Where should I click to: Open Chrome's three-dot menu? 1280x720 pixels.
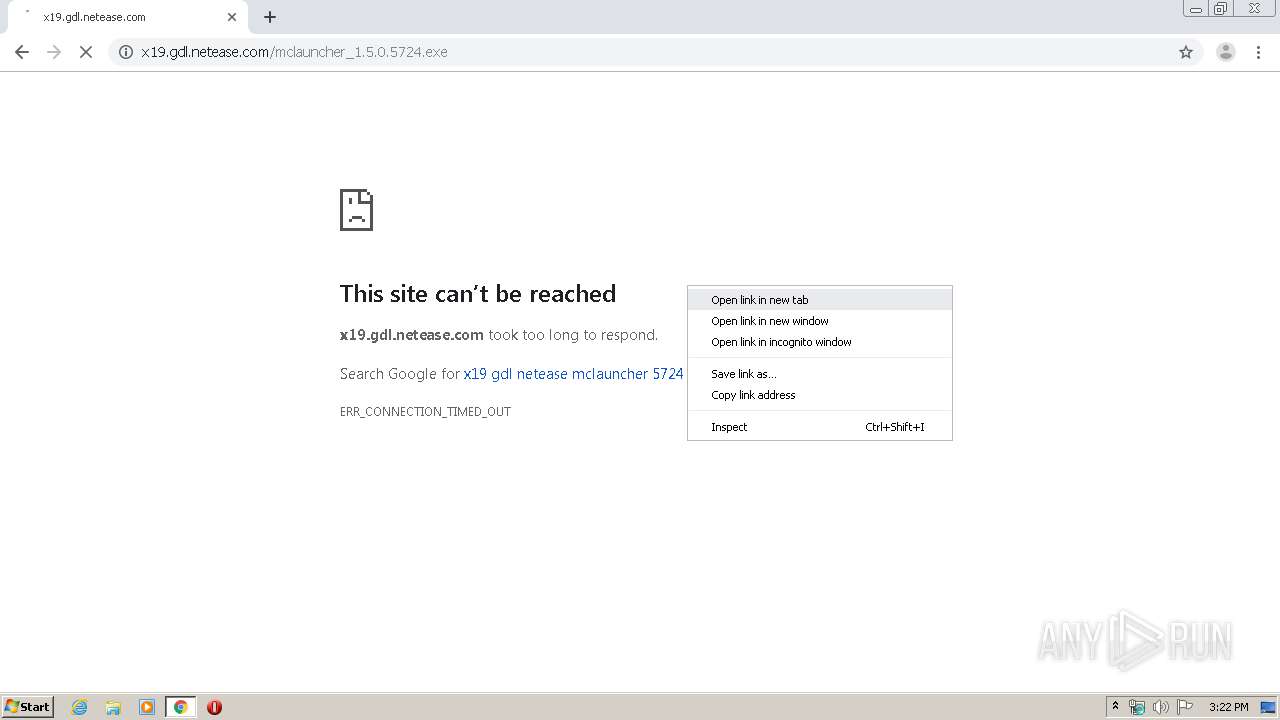coord(1258,52)
